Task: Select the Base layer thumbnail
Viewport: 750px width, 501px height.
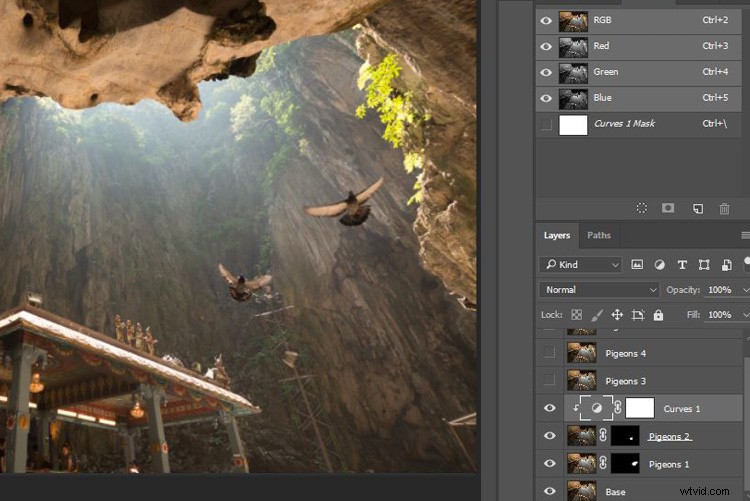Action: point(582,491)
